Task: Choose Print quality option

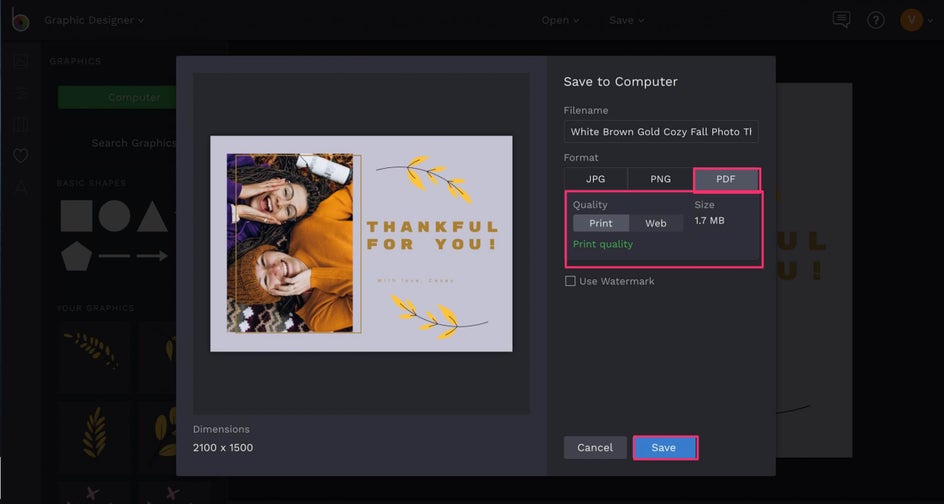Action: [x=600, y=223]
